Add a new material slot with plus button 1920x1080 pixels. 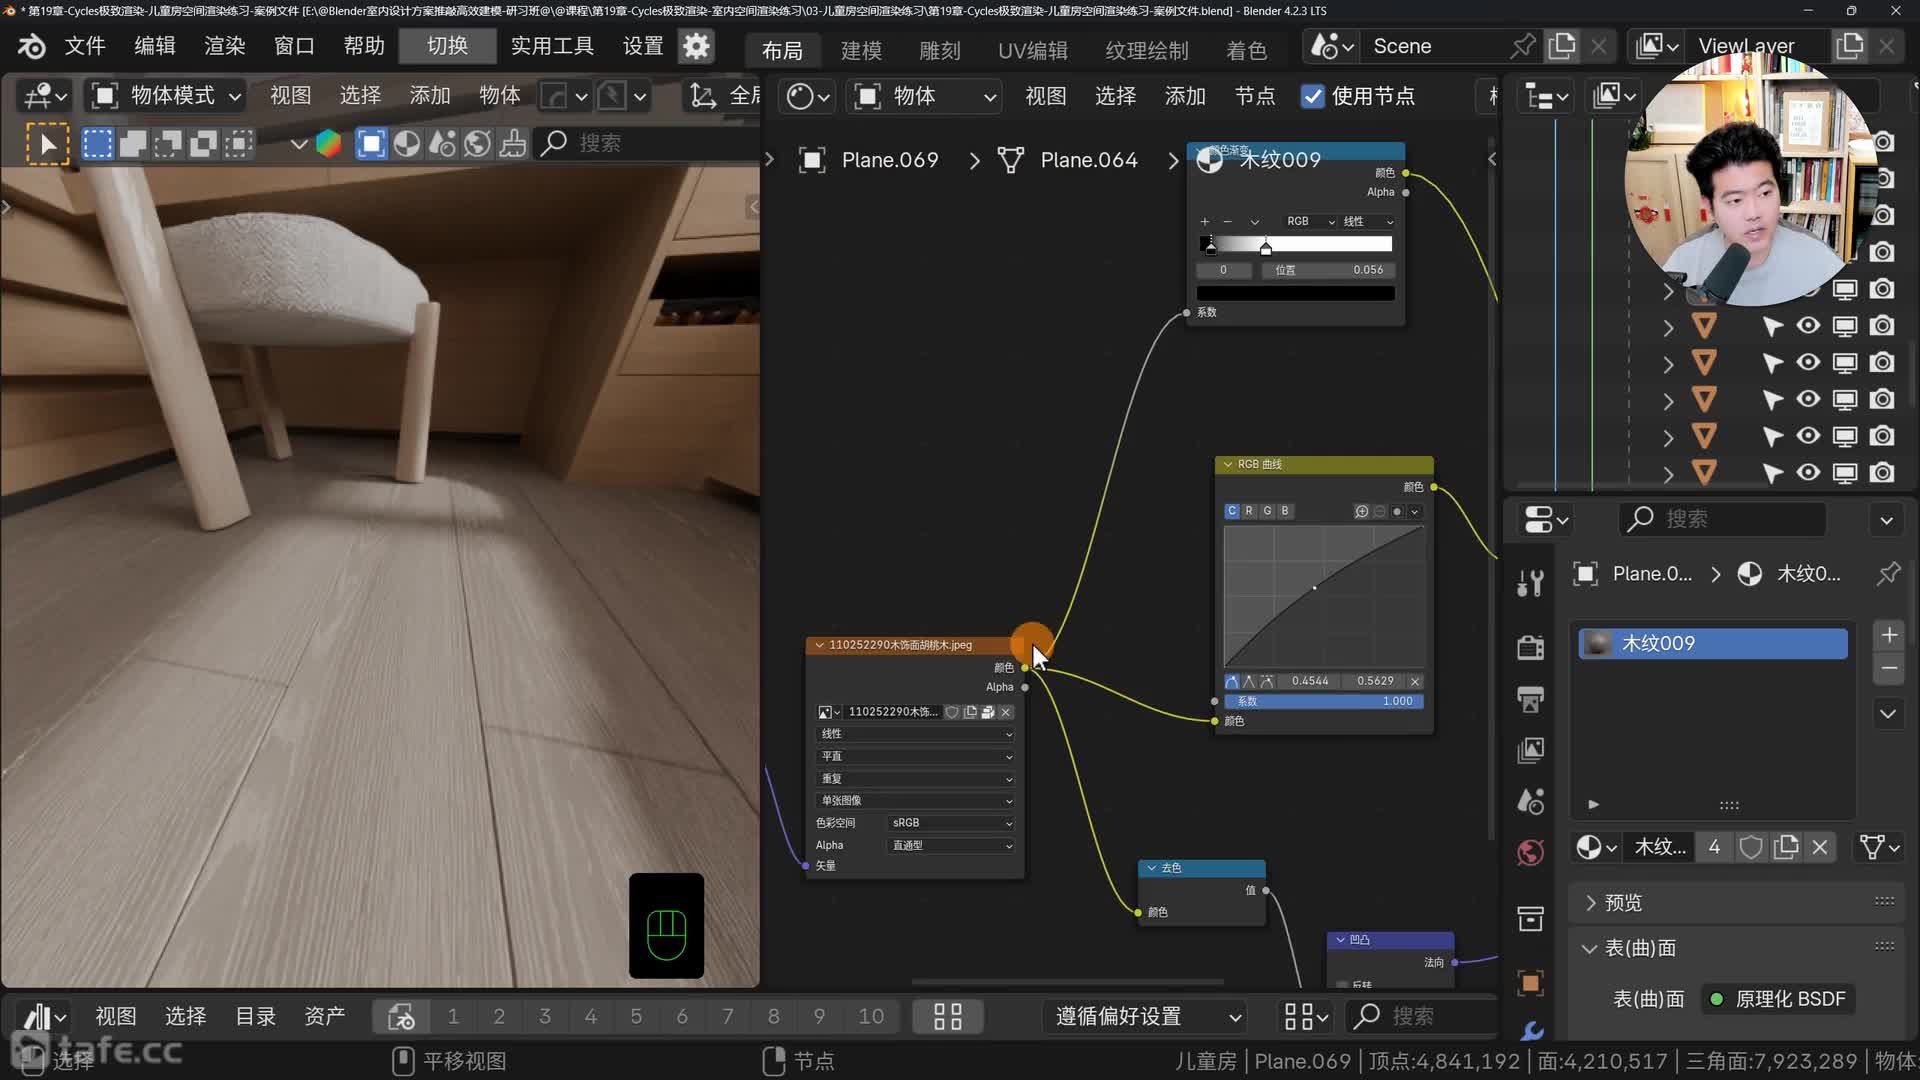tap(1889, 635)
